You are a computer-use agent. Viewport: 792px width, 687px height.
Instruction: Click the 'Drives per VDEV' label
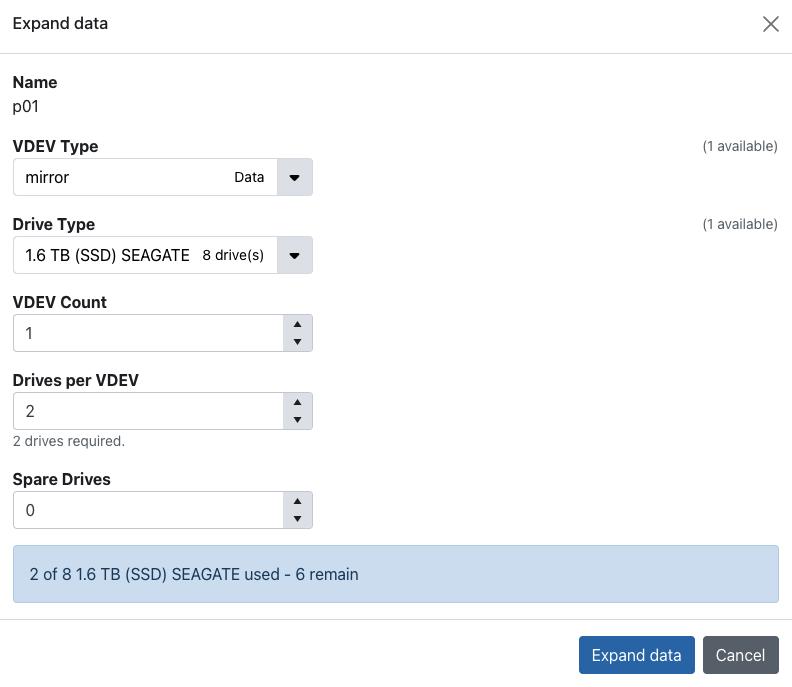point(76,380)
